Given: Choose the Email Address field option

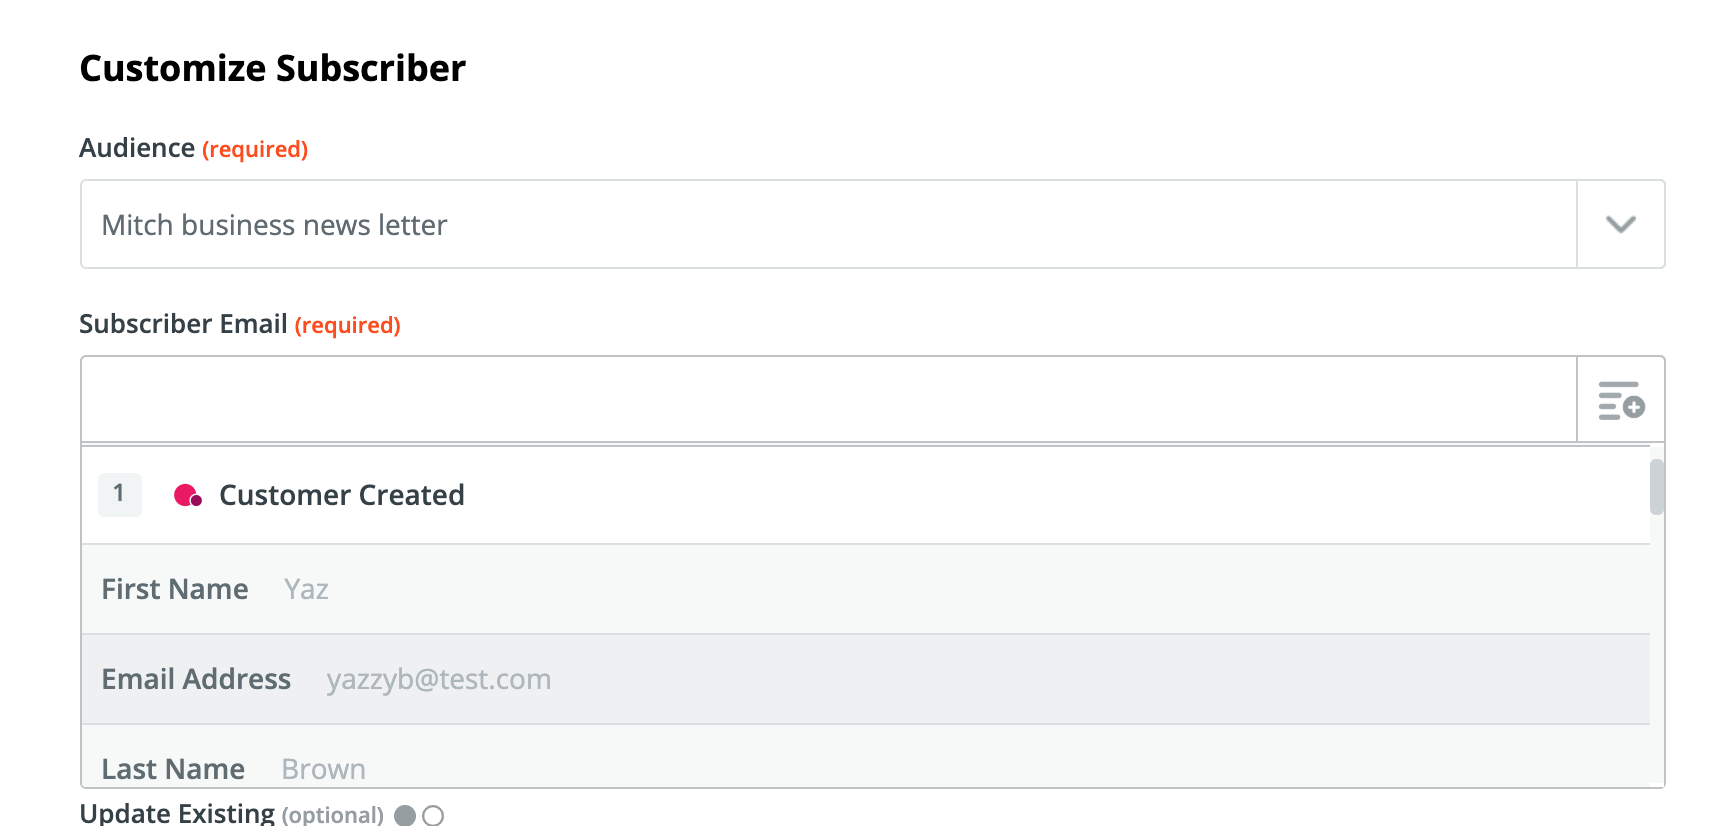Looking at the screenshot, I should pos(196,679).
